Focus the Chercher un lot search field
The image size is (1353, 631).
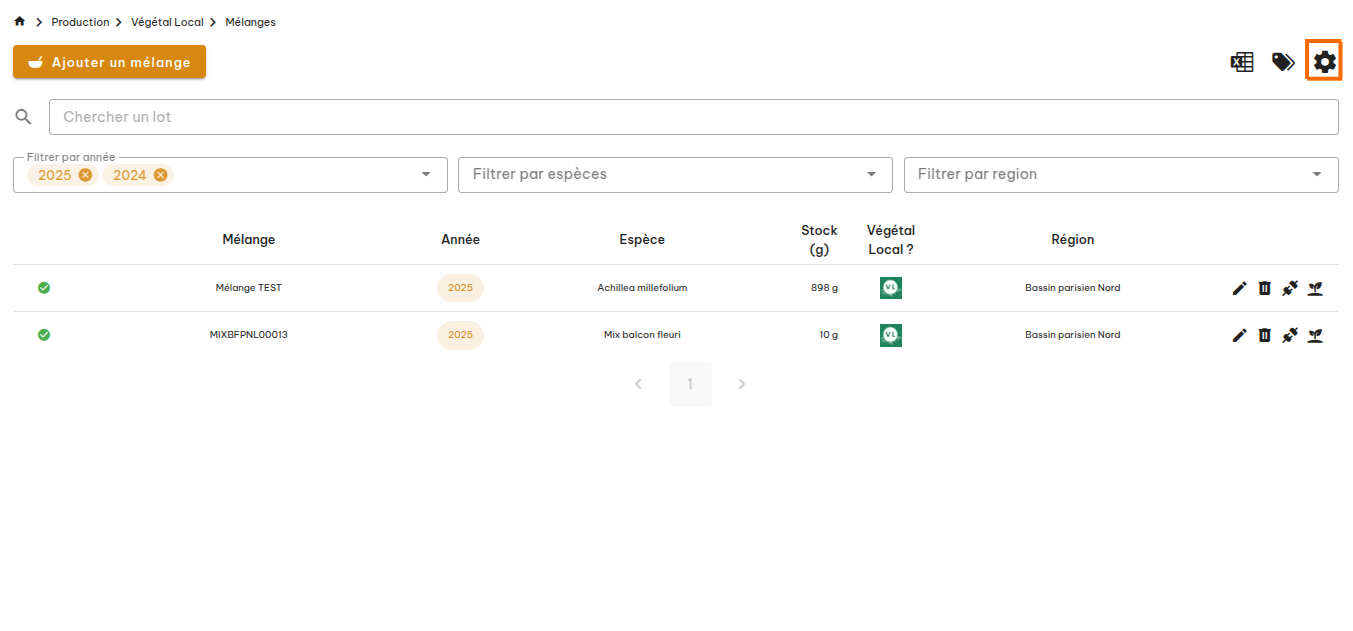[x=693, y=117]
